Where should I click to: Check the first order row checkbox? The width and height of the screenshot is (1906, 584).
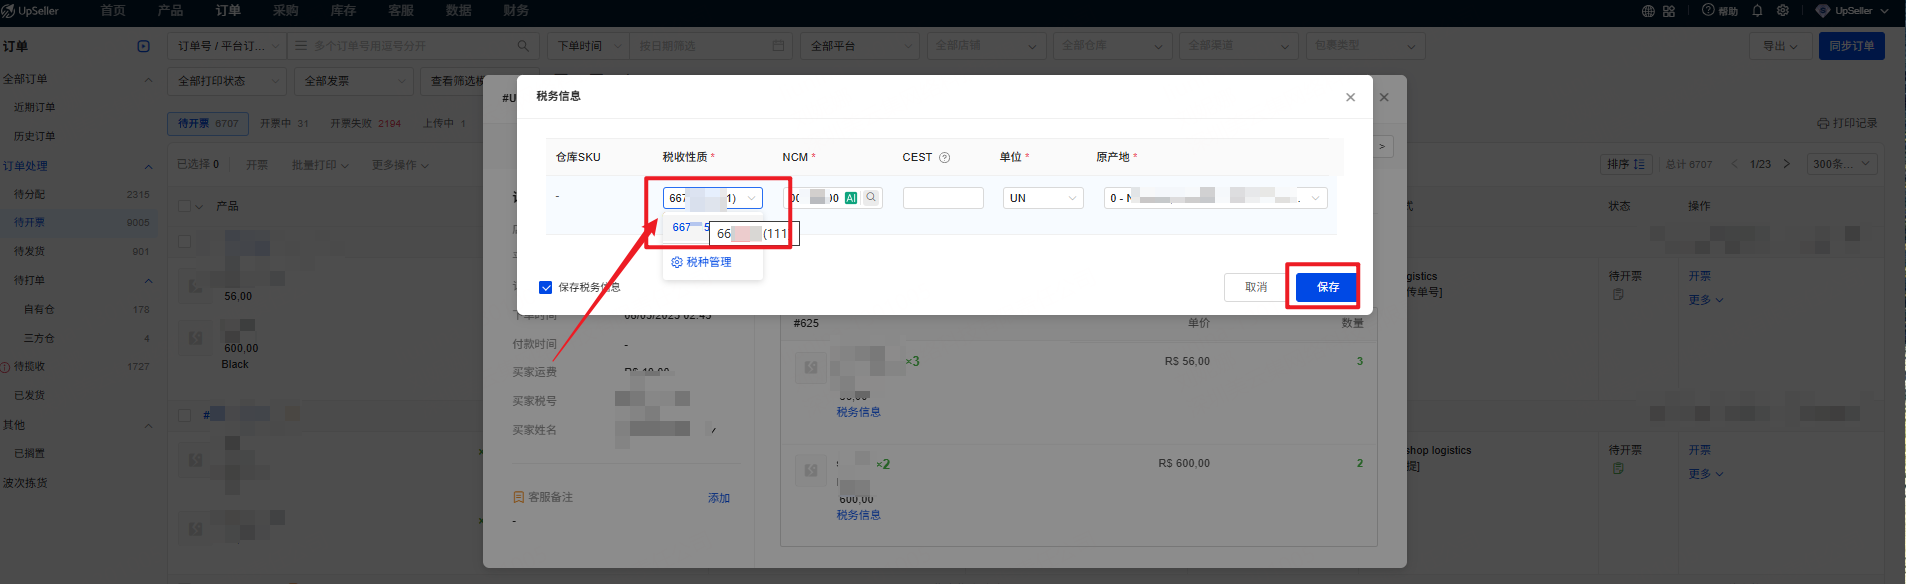click(x=184, y=241)
